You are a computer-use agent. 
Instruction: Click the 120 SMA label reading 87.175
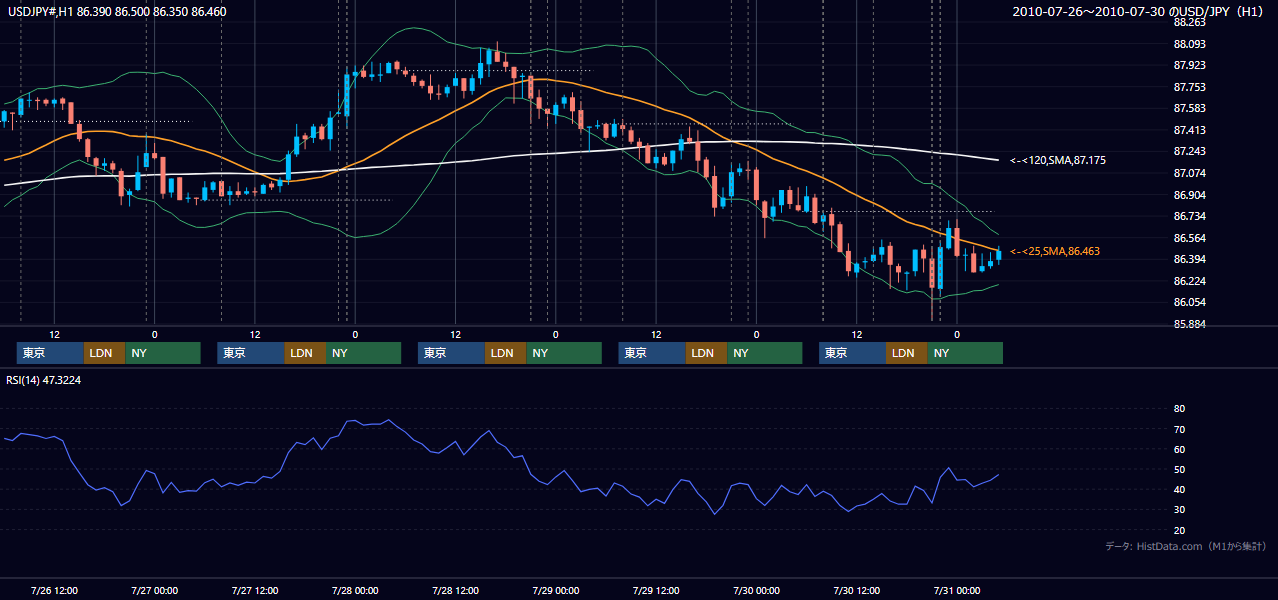[x=1058, y=160]
